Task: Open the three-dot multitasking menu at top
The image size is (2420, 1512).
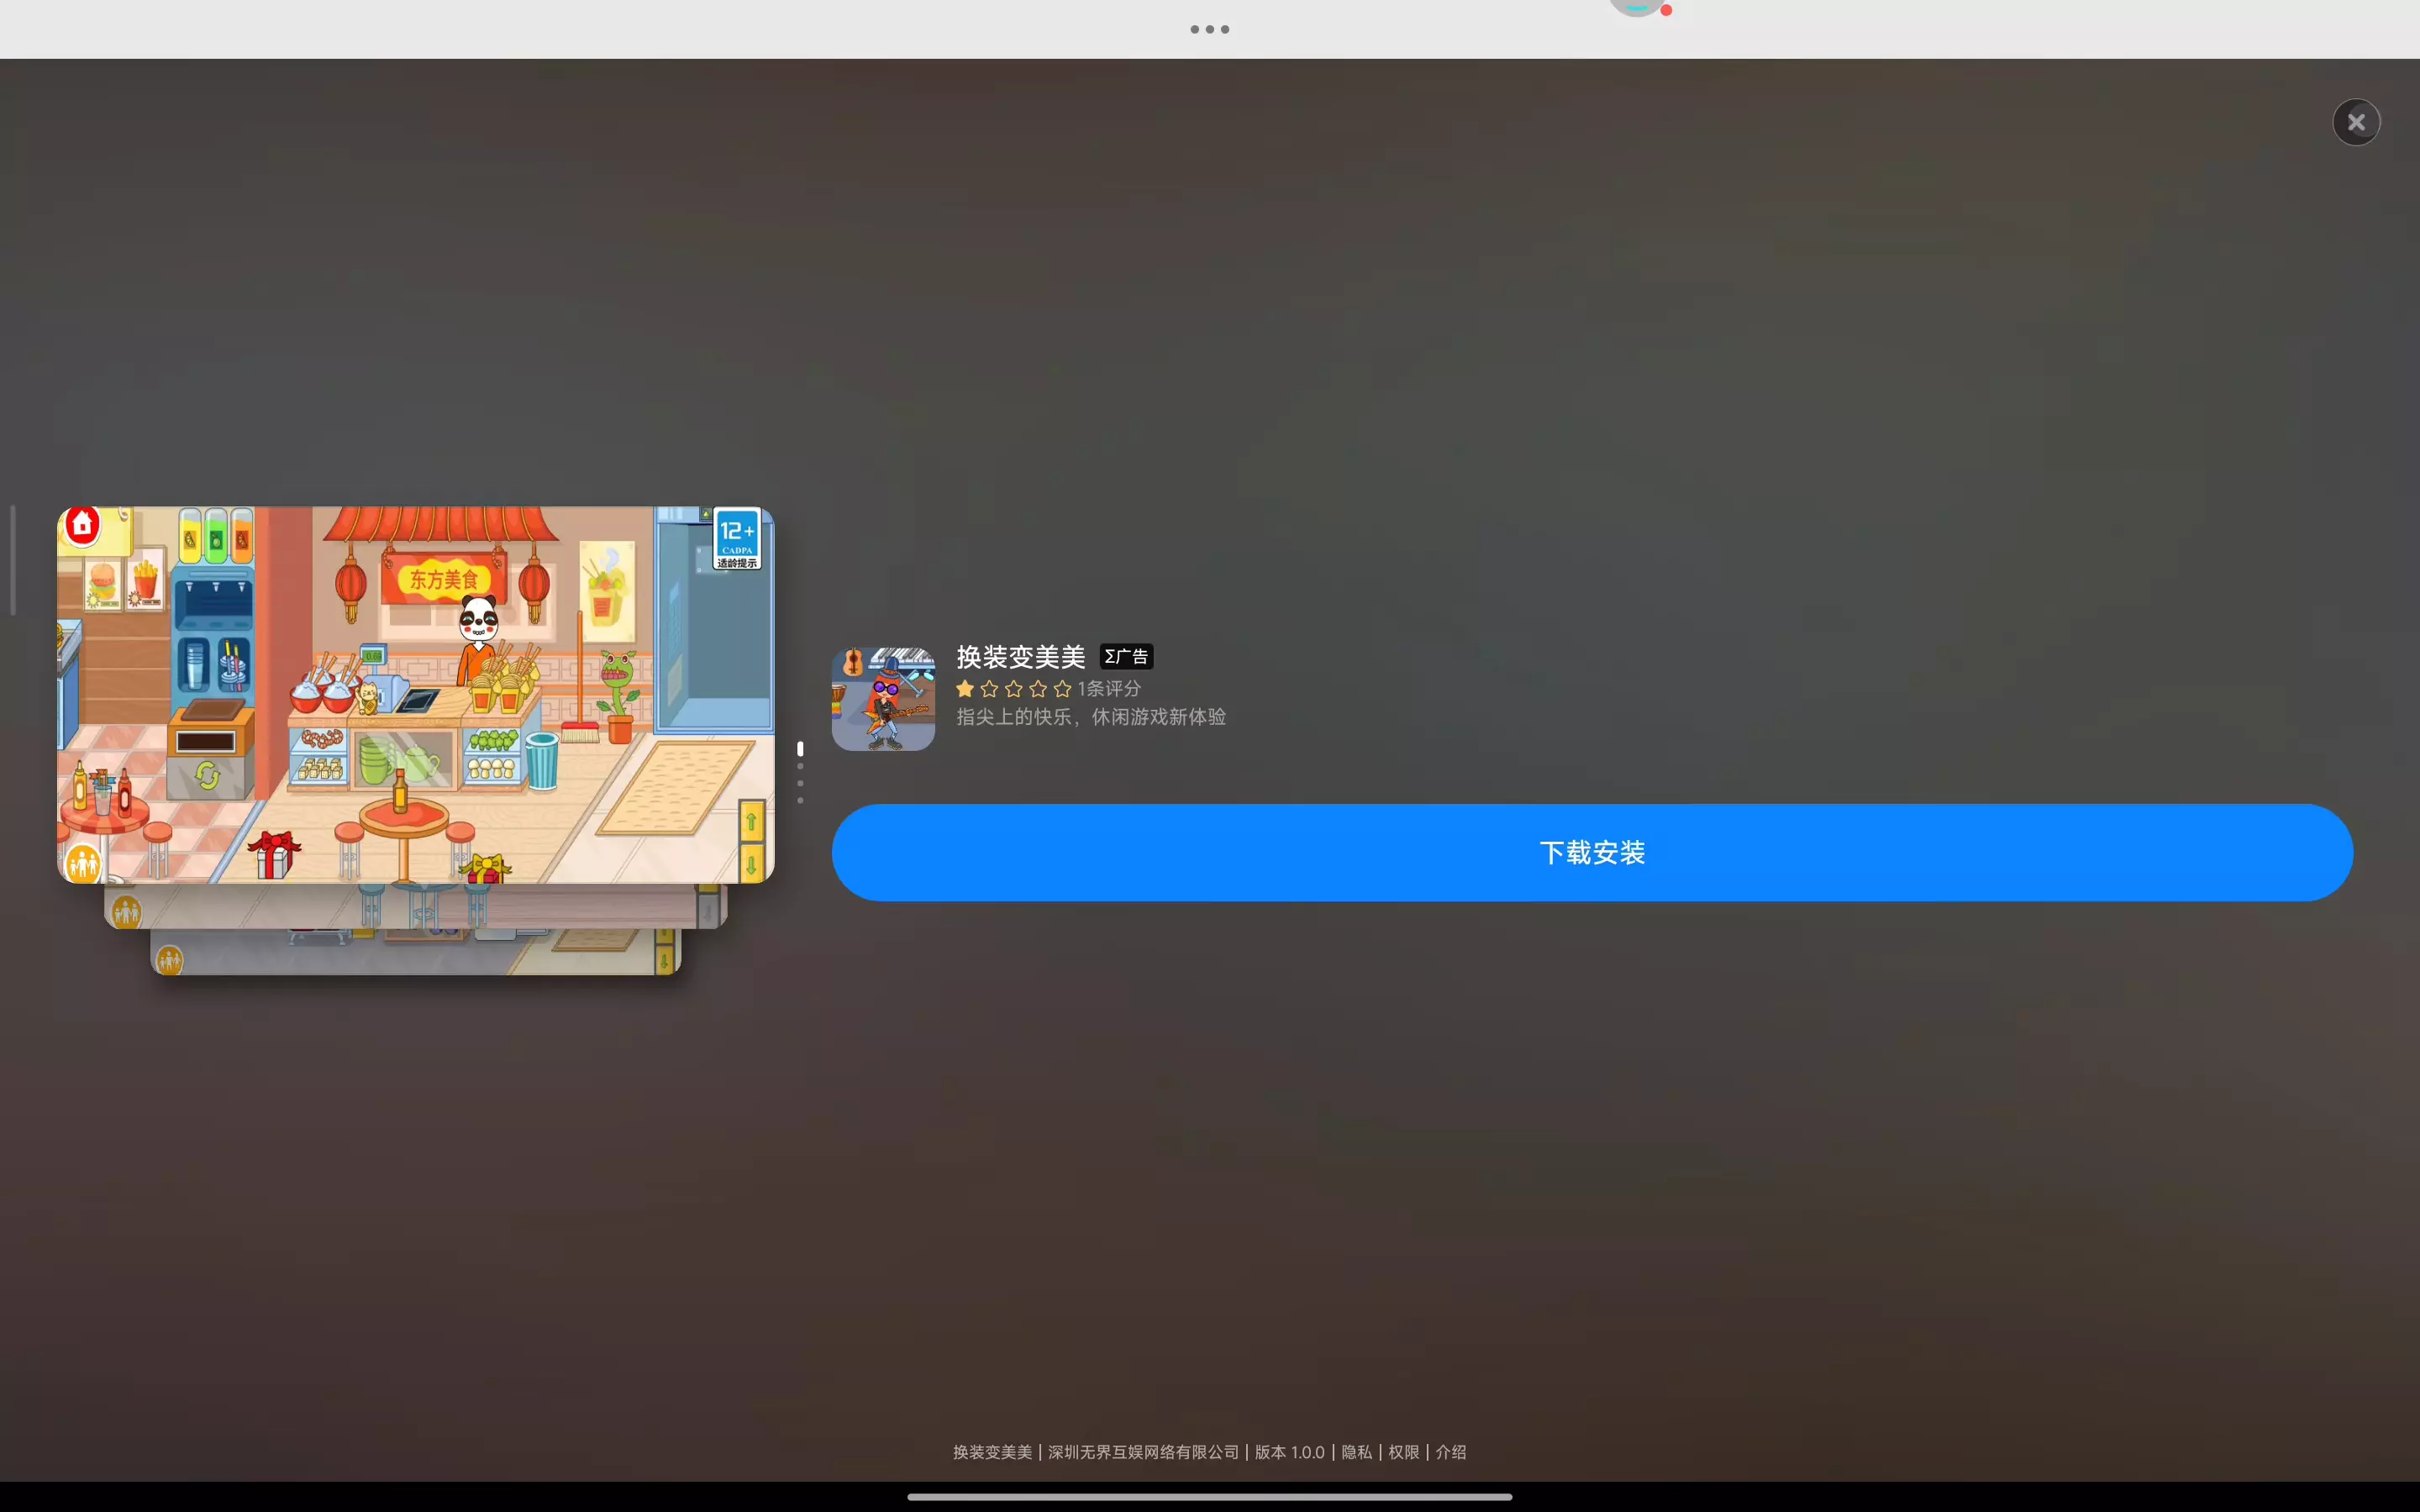Action: point(1210,29)
